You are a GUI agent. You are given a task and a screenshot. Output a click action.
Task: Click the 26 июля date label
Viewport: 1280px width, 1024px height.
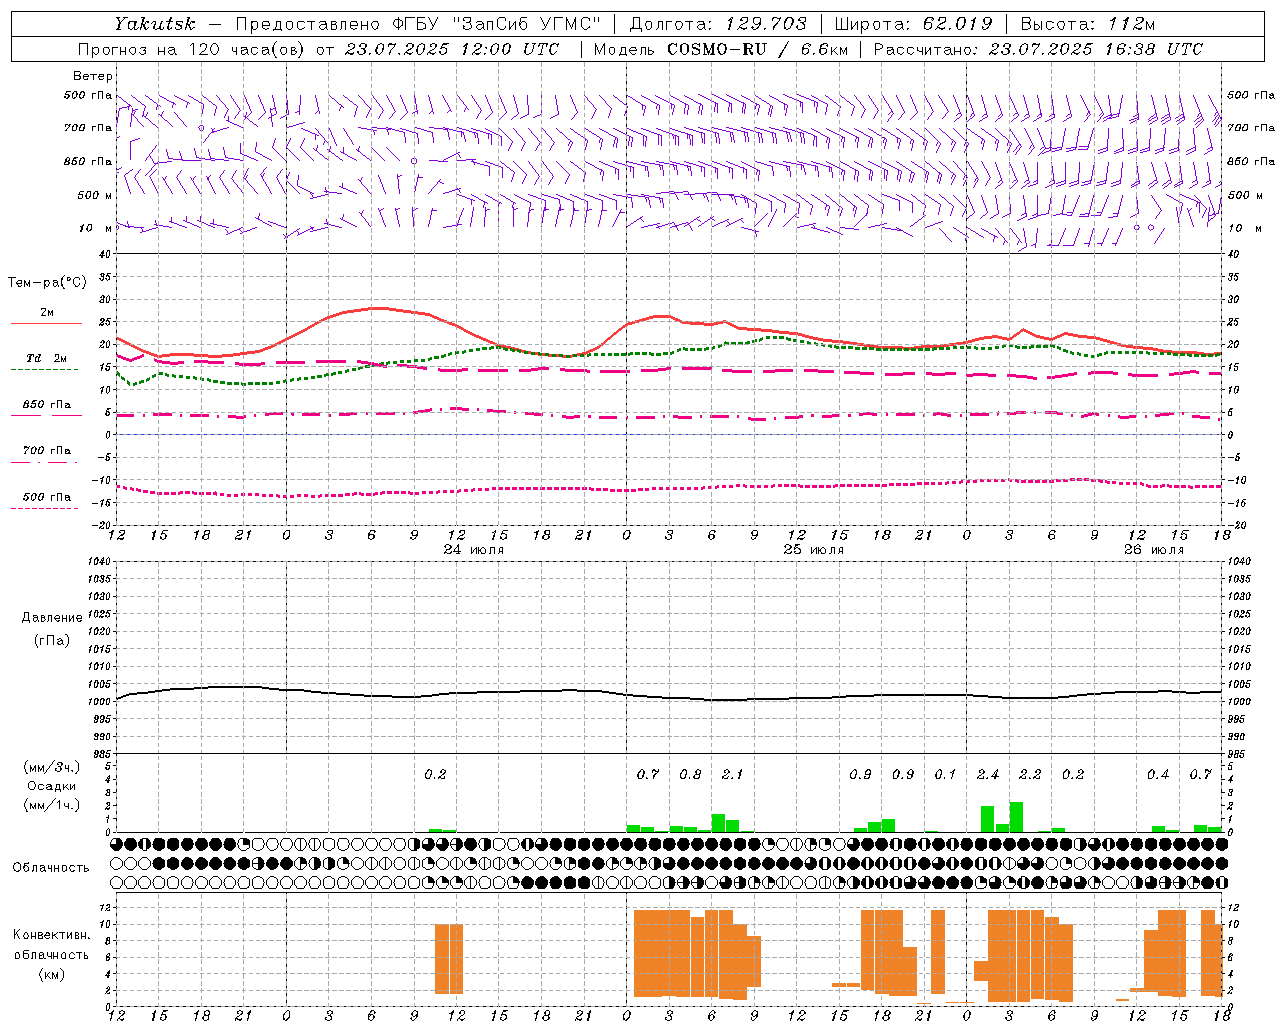click(1154, 550)
